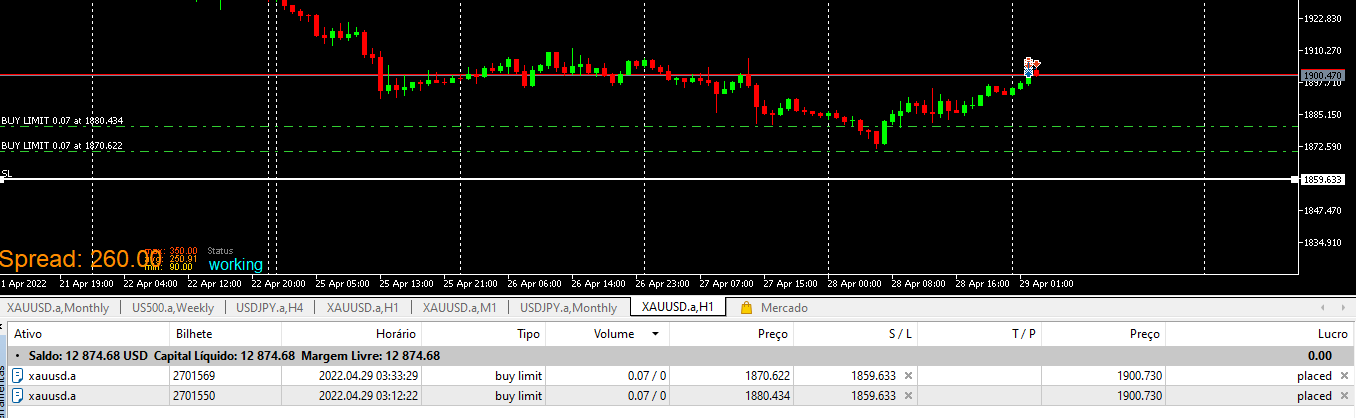Switch to USDJPY.a,Monthly tab
1356x418 pixels.
coord(569,308)
